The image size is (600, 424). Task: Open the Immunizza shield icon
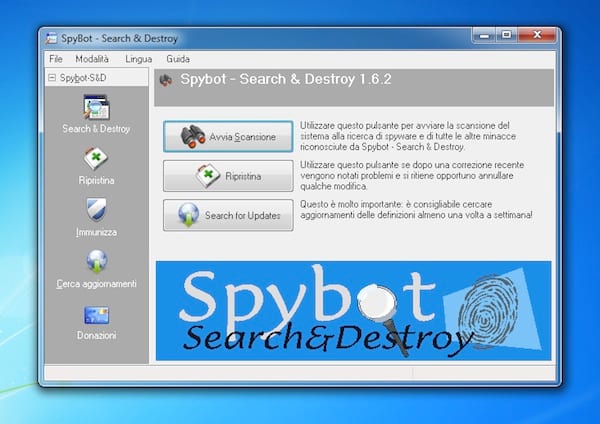[x=96, y=210]
